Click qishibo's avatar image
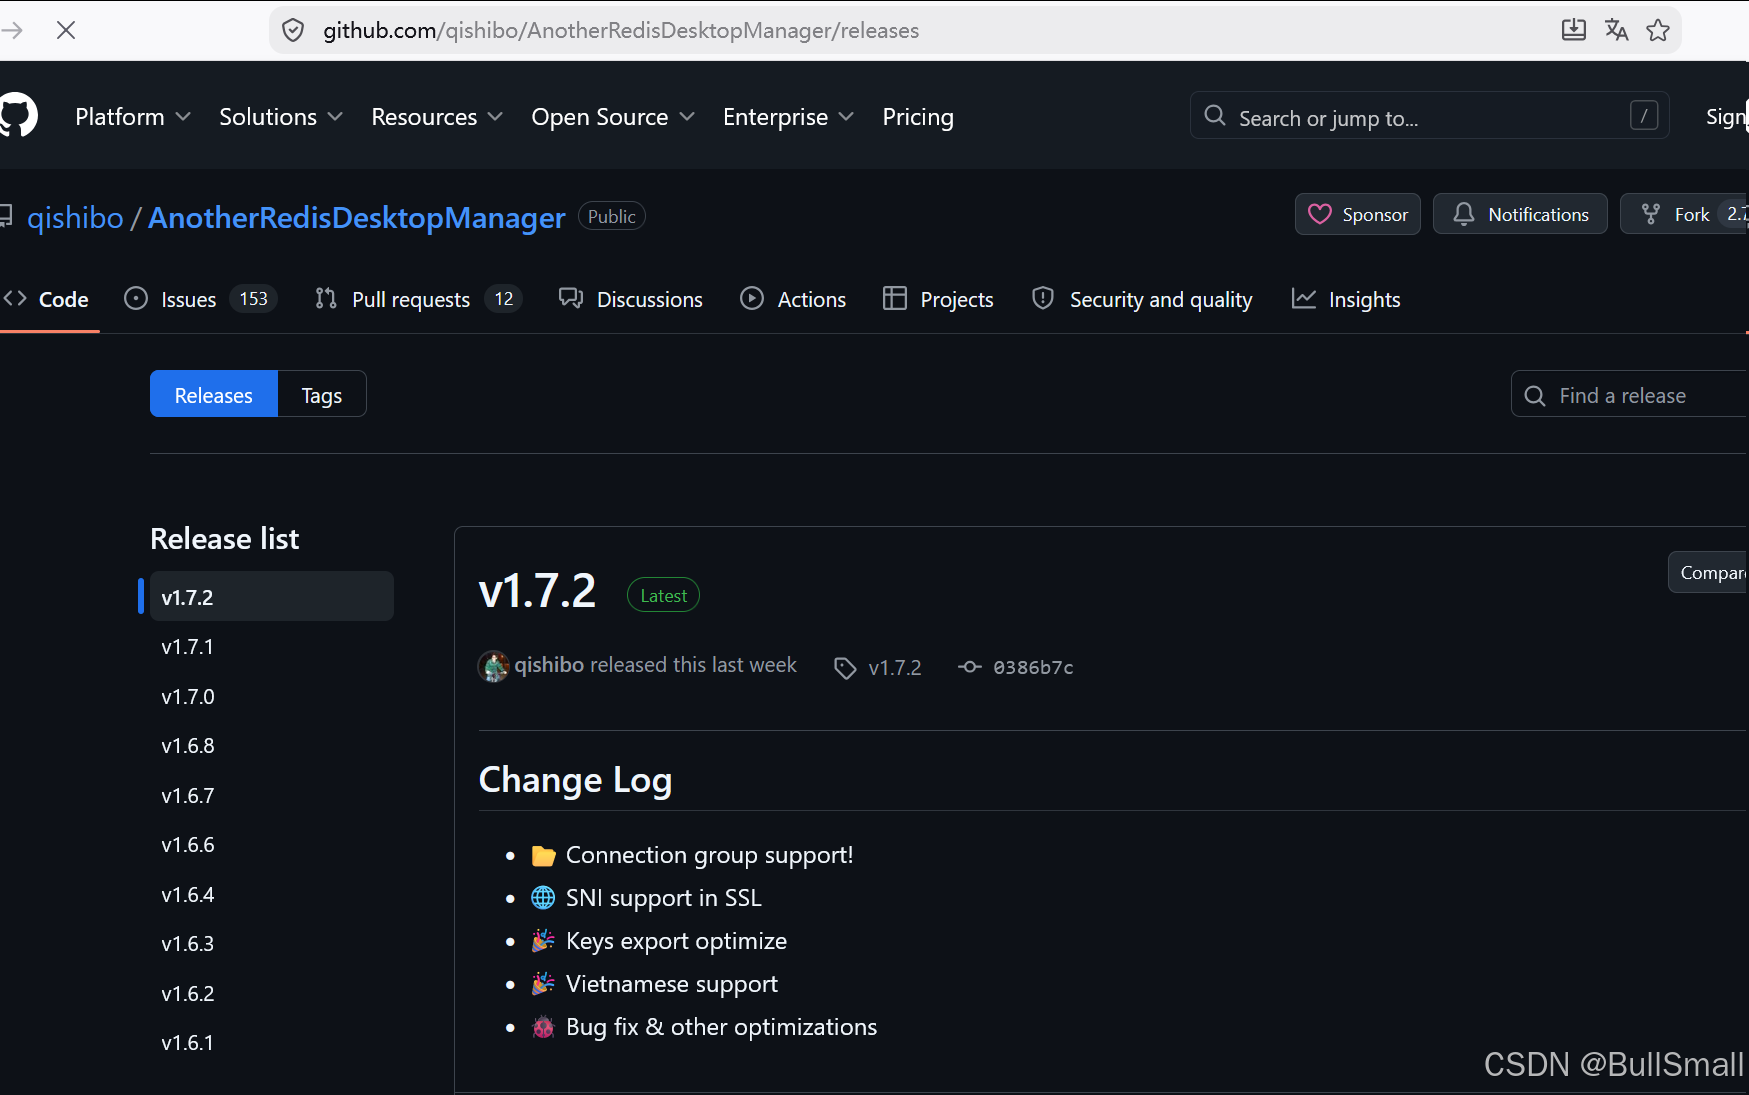 tap(494, 666)
